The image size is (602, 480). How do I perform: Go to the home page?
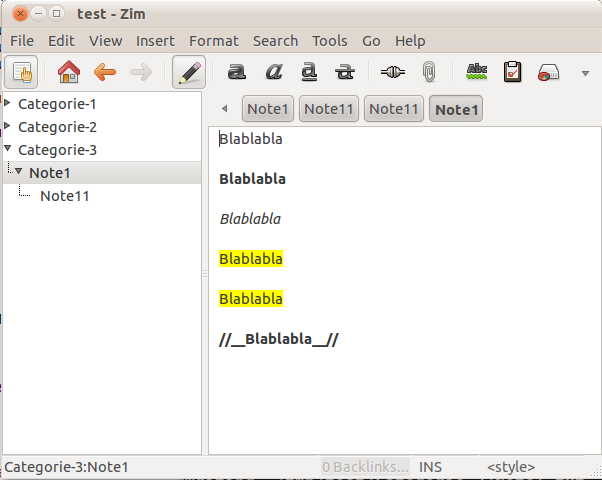click(x=68, y=72)
